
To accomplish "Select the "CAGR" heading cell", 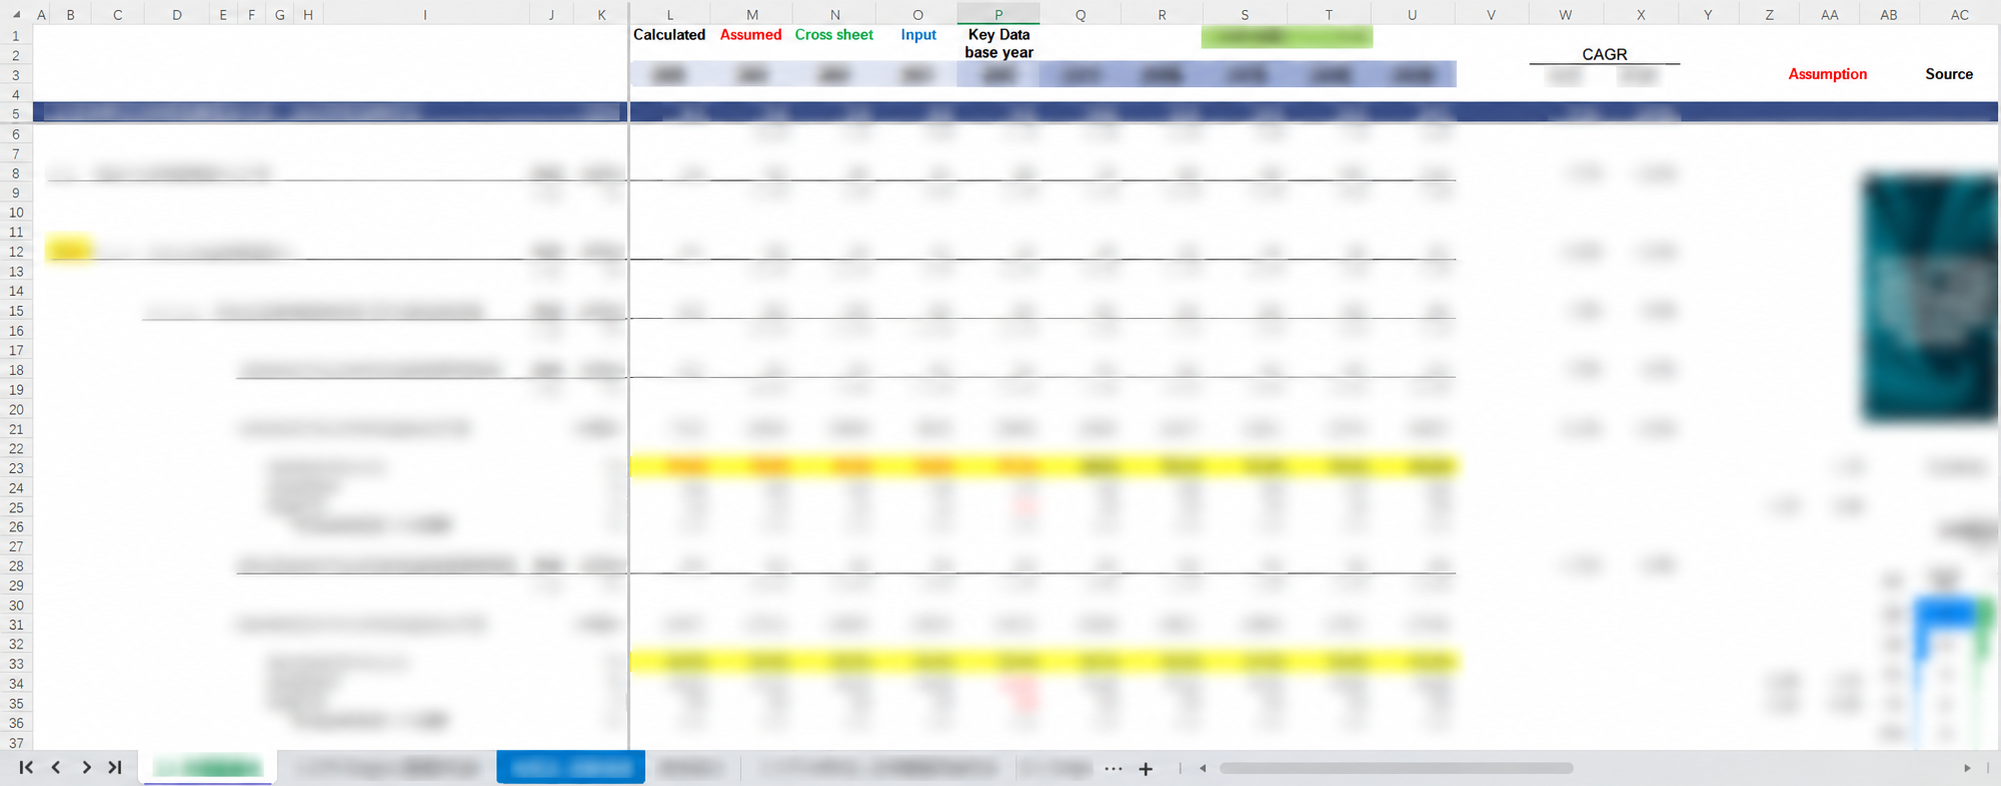I will (x=1604, y=54).
